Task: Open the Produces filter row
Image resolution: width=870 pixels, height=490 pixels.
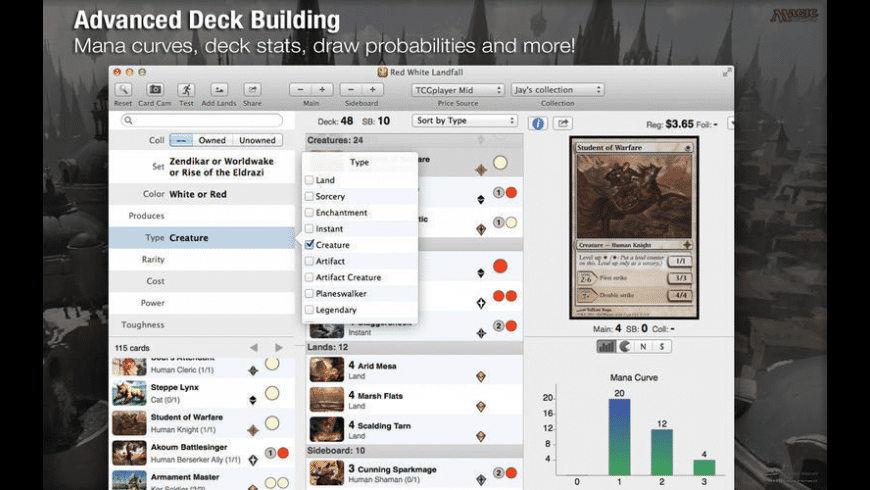Action: 202,216
